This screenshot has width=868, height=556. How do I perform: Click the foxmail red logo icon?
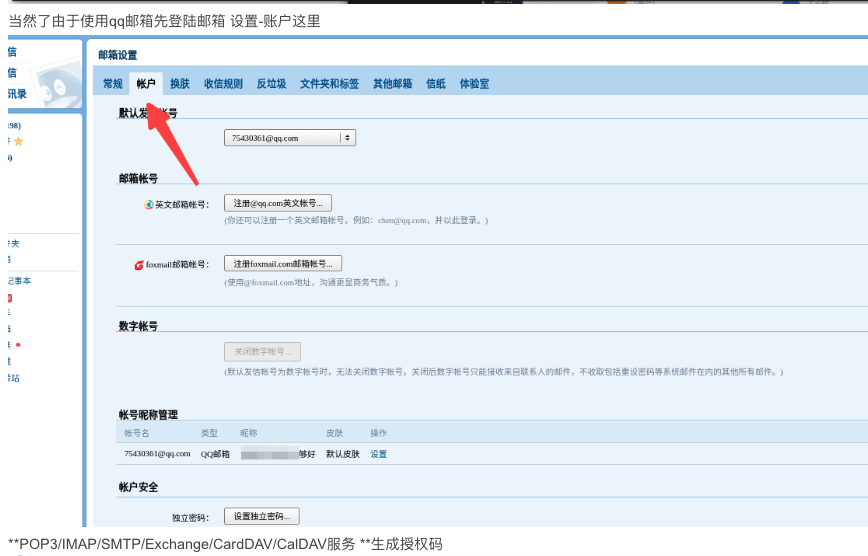coord(139,265)
